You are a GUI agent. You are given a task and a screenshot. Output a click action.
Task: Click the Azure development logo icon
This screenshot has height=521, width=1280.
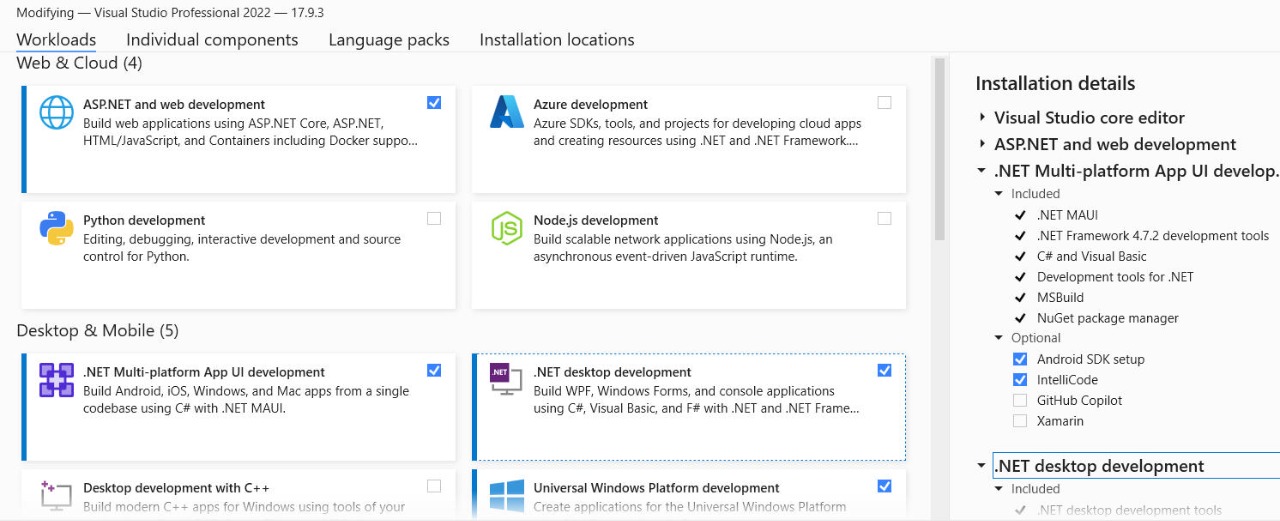507,112
